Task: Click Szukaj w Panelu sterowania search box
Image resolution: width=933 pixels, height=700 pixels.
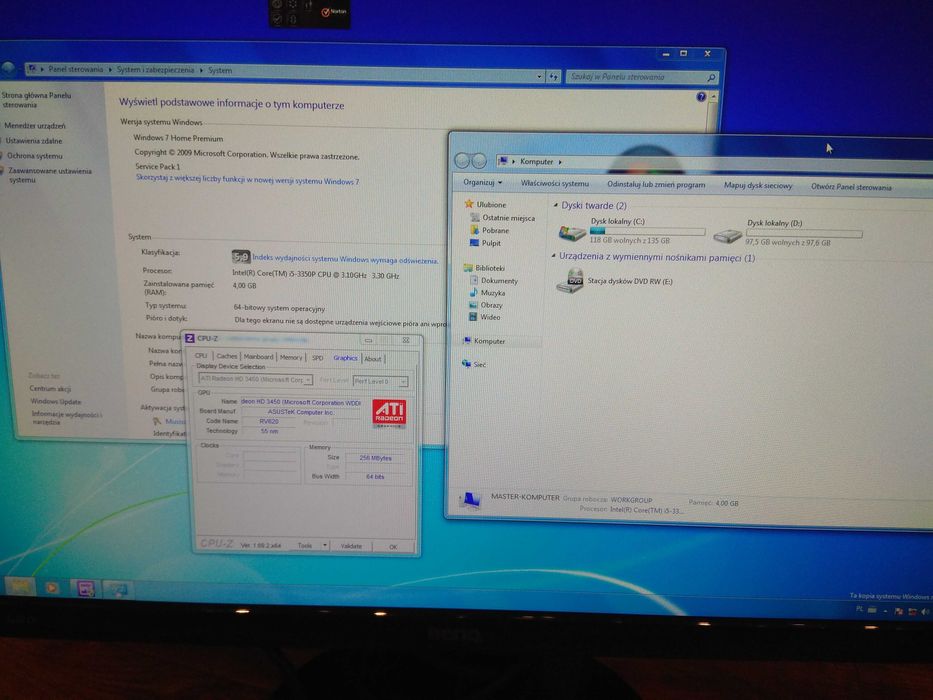Action: 641,77
